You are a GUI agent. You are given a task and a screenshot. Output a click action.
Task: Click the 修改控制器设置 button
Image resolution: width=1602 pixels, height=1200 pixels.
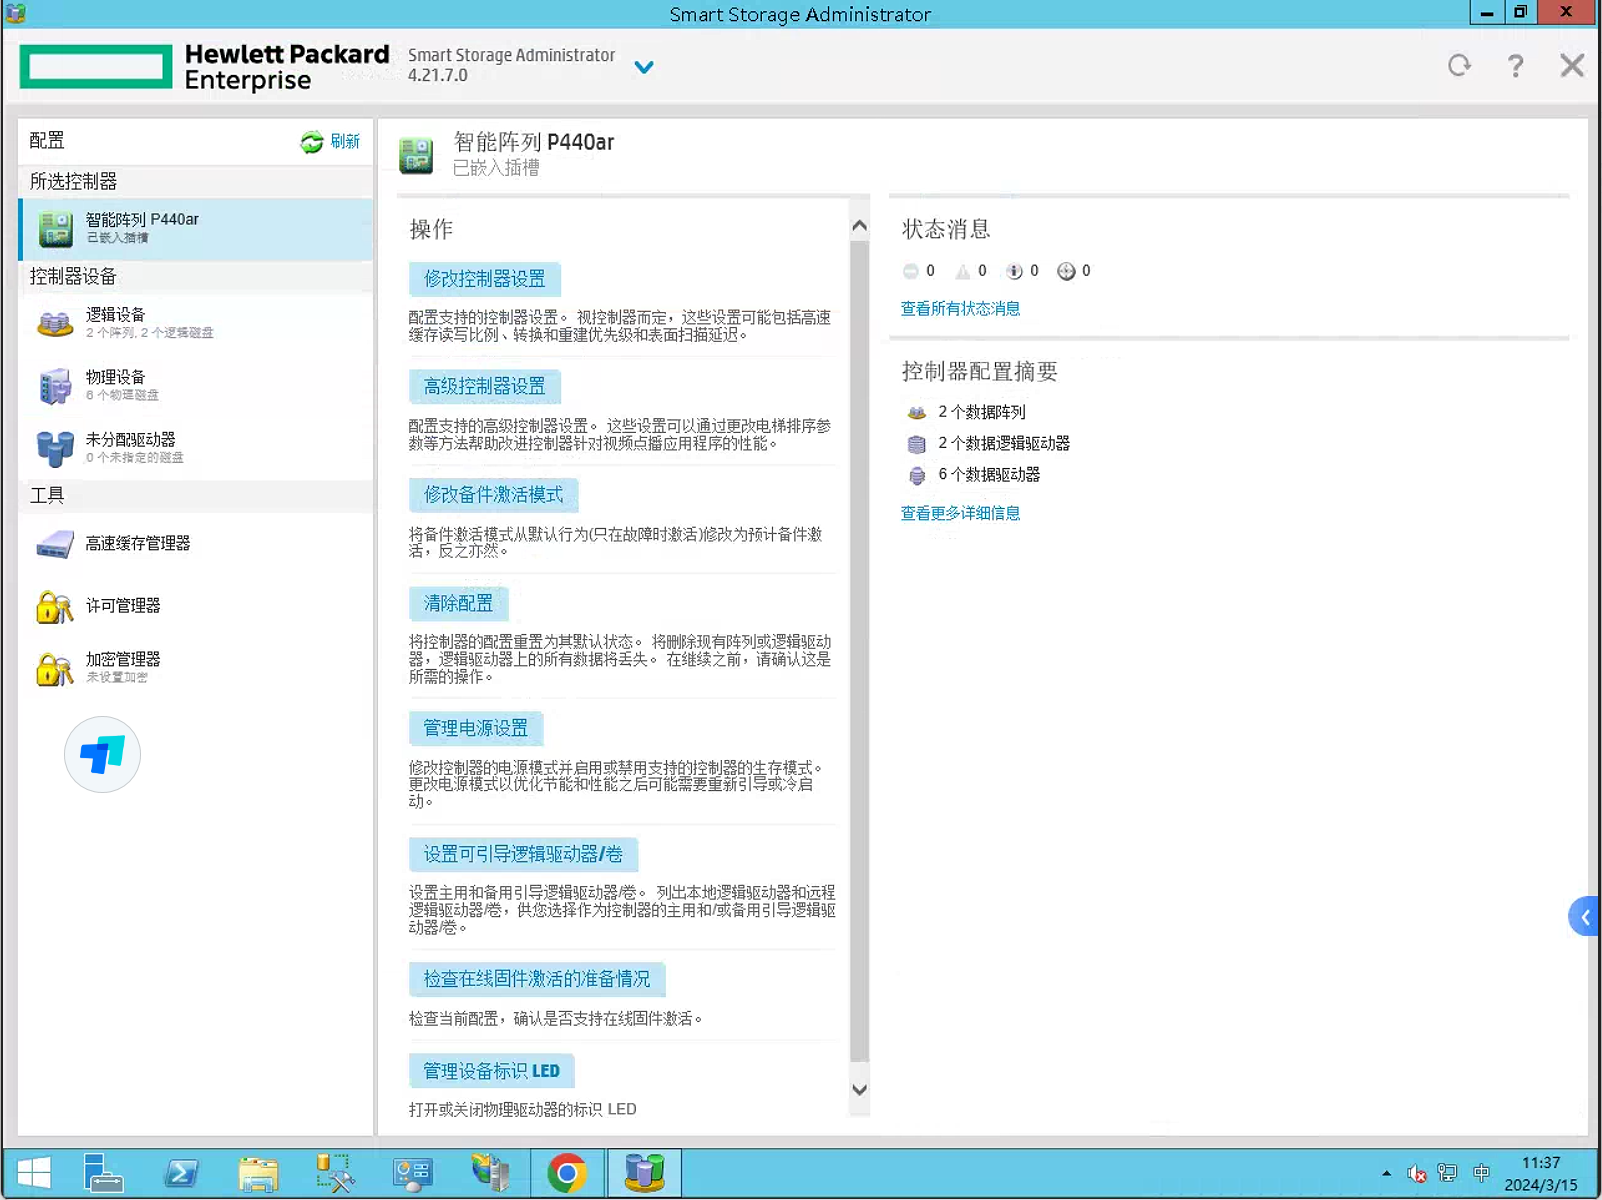[x=485, y=279]
